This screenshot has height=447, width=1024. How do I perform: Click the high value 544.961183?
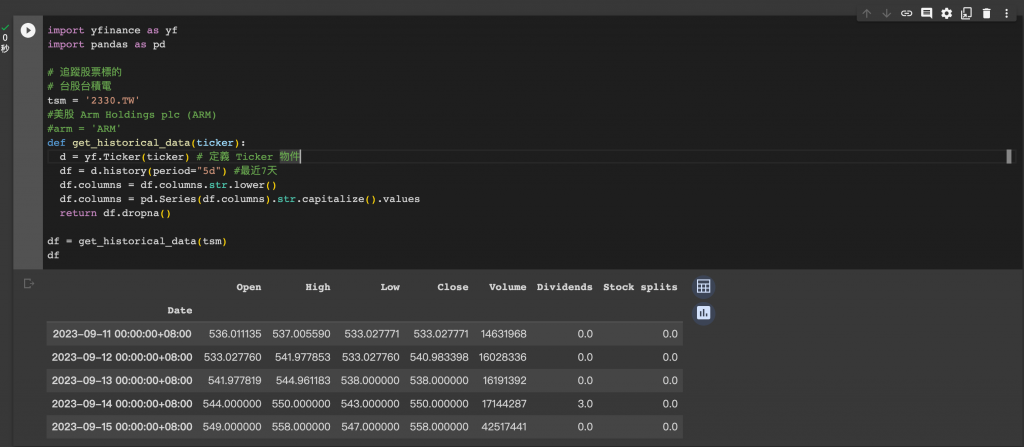point(302,380)
